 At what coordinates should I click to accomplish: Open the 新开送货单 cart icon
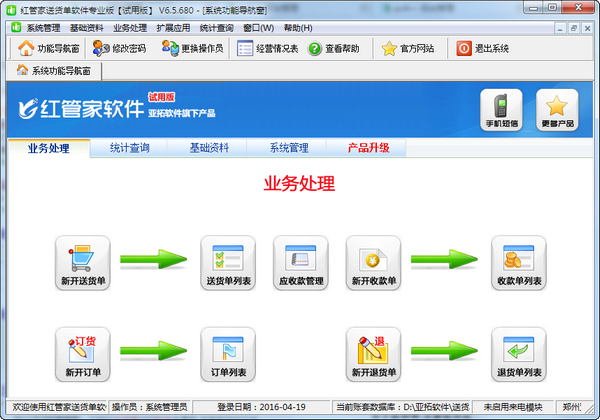(x=82, y=257)
